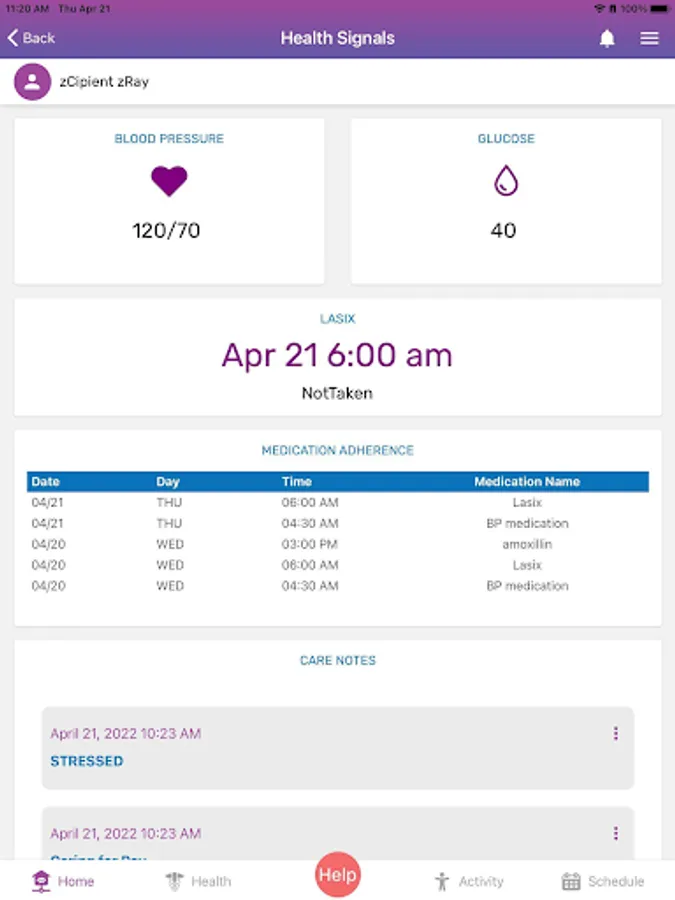The image size is (675, 900).
Task: Tap the zCipient zRay profile avatar
Action: (32, 82)
